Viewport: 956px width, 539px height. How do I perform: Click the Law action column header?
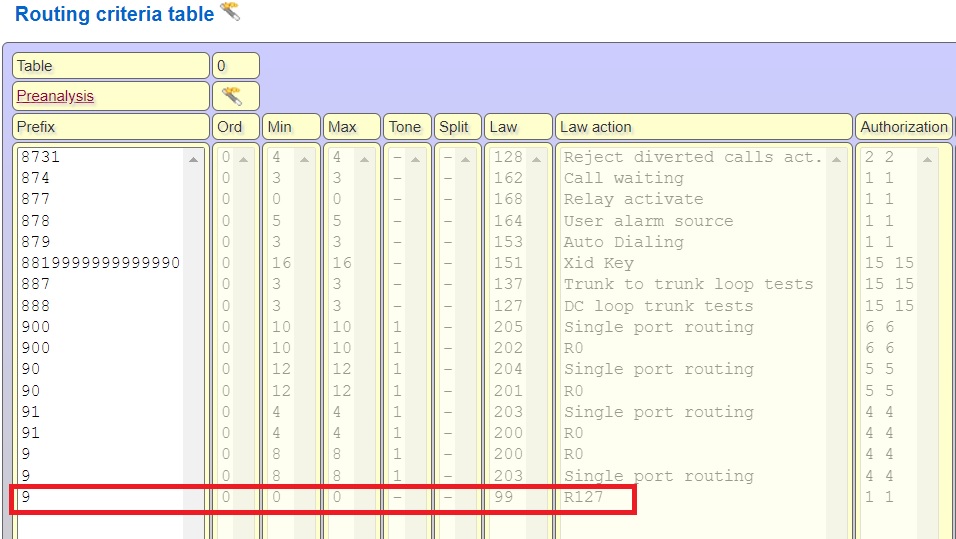tap(703, 127)
